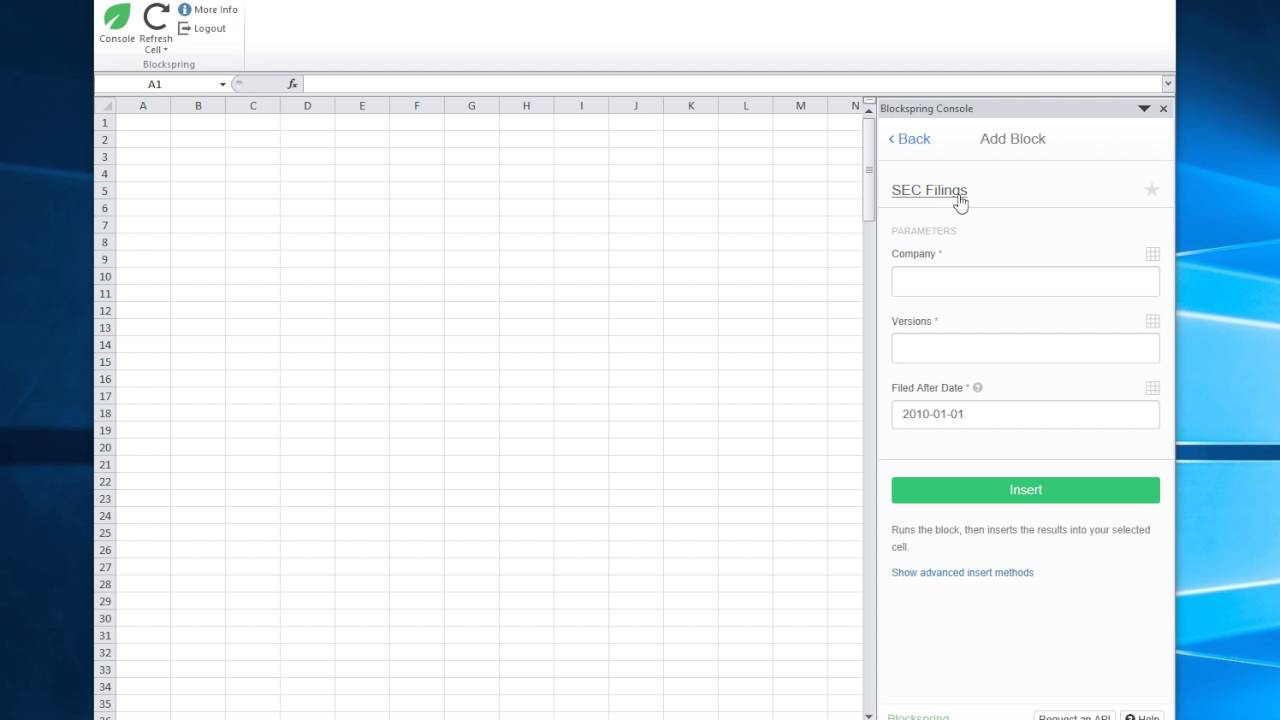Viewport: 1280px width, 720px height.
Task: Click the green Insert button
Action: click(1025, 490)
